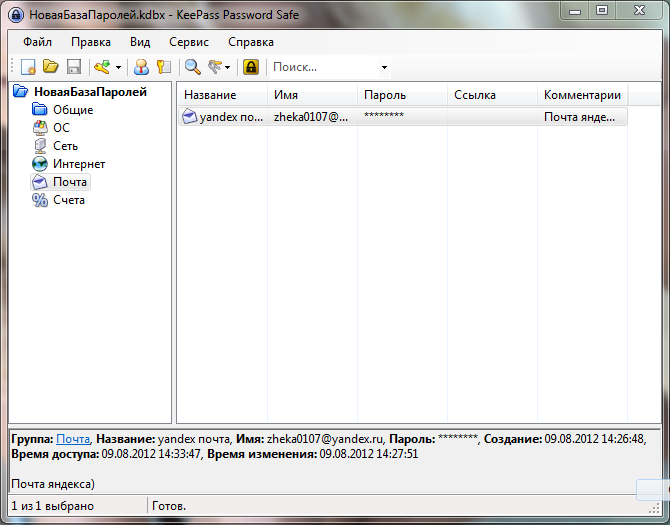This screenshot has height=525, width=670.
Task: Copy password with key-and-sheet icon
Action: [x=164, y=67]
